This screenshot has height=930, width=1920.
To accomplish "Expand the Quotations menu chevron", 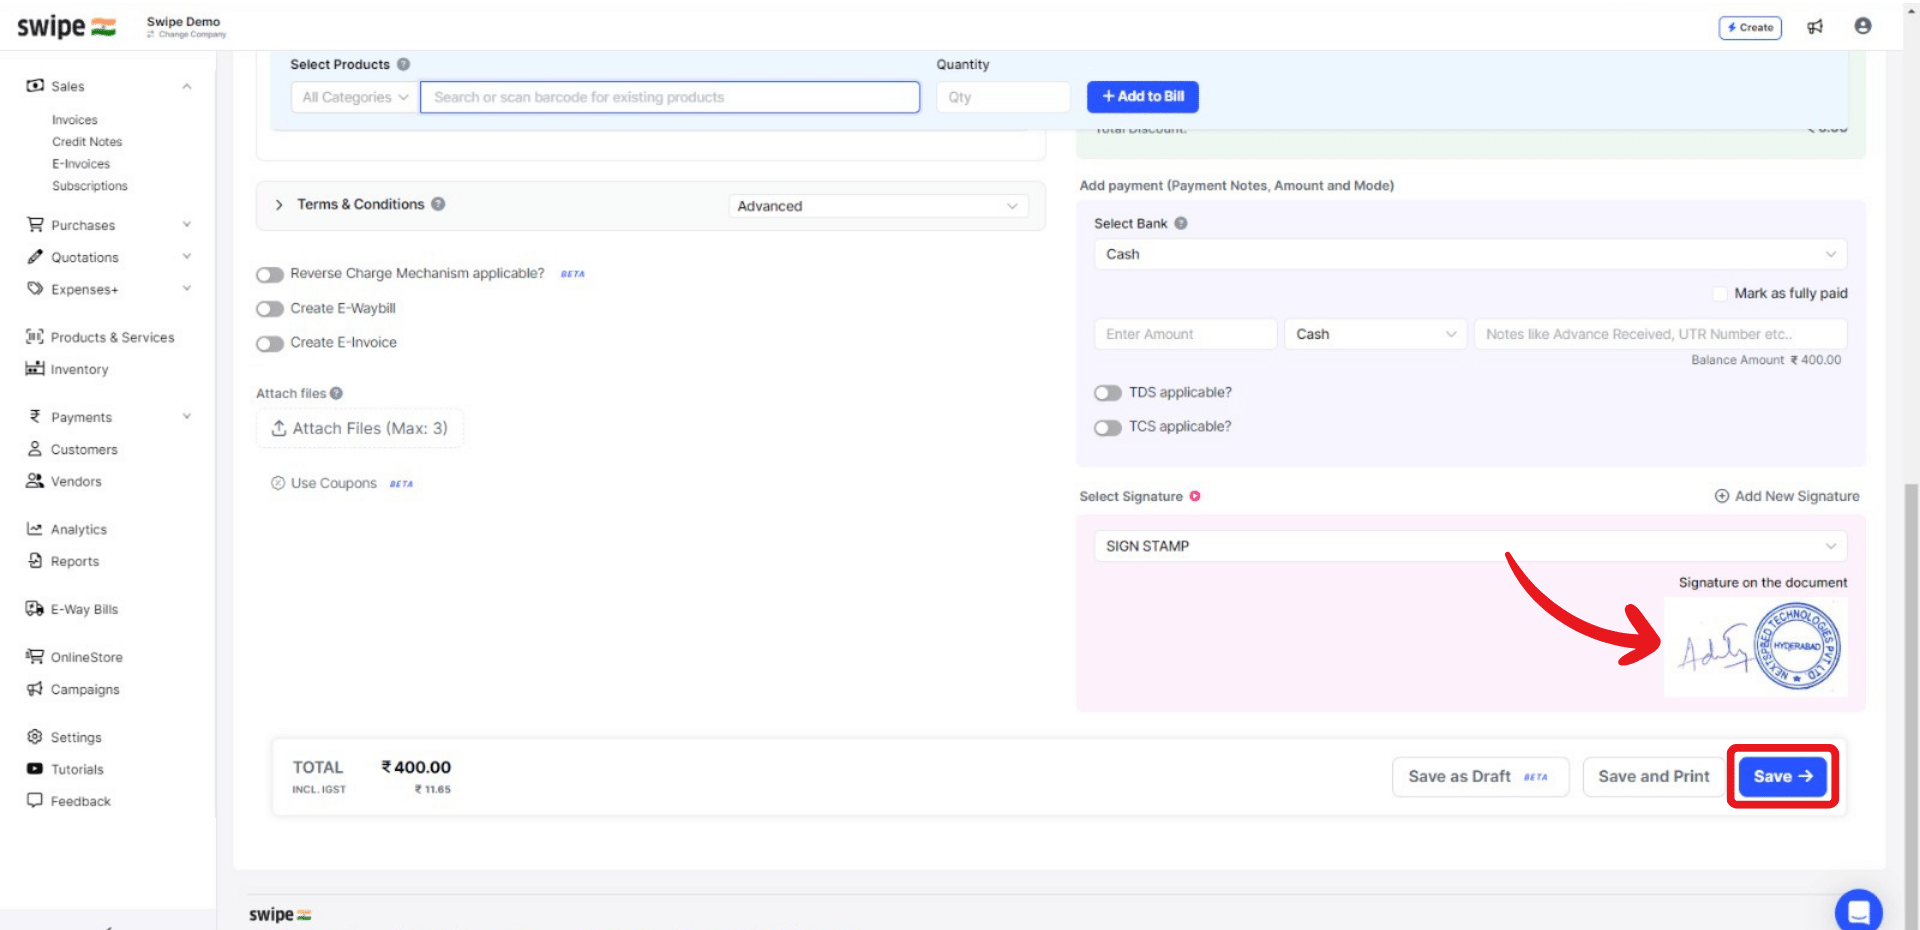I will [x=187, y=257].
